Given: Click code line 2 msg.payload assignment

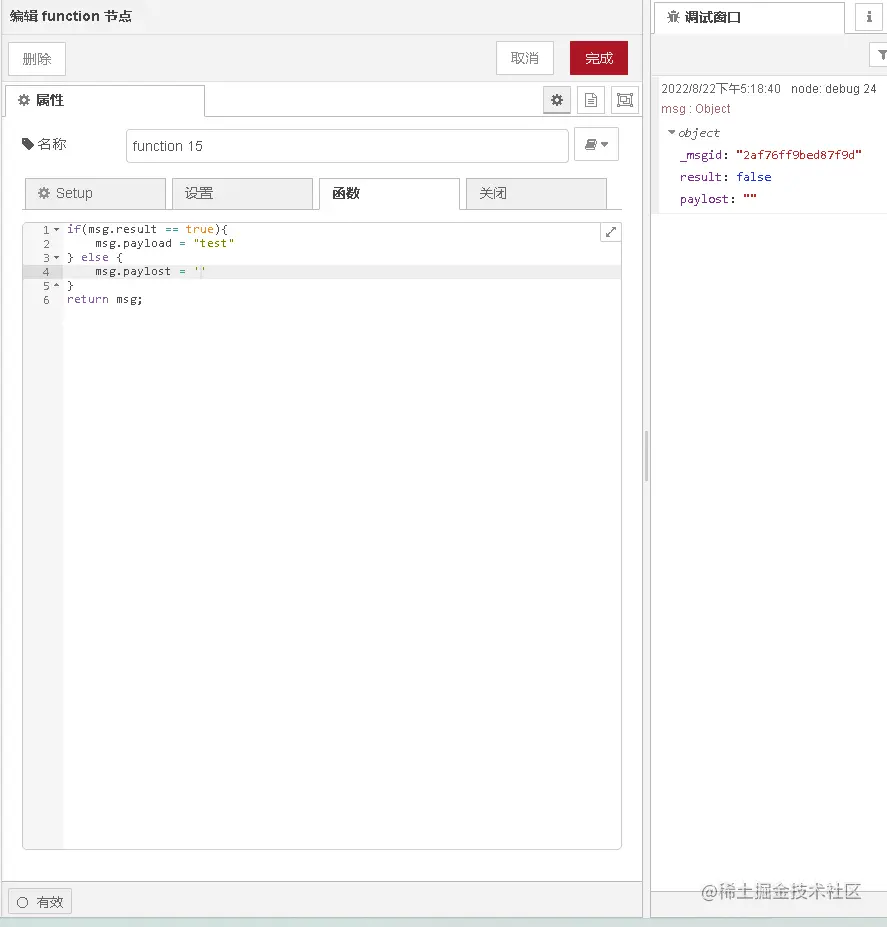Looking at the screenshot, I should tap(164, 244).
